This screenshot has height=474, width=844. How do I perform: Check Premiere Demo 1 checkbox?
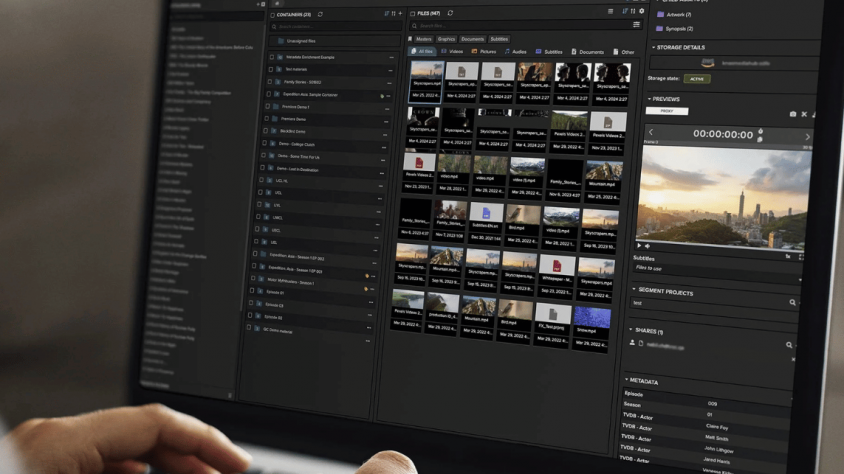click(x=268, y=107)
